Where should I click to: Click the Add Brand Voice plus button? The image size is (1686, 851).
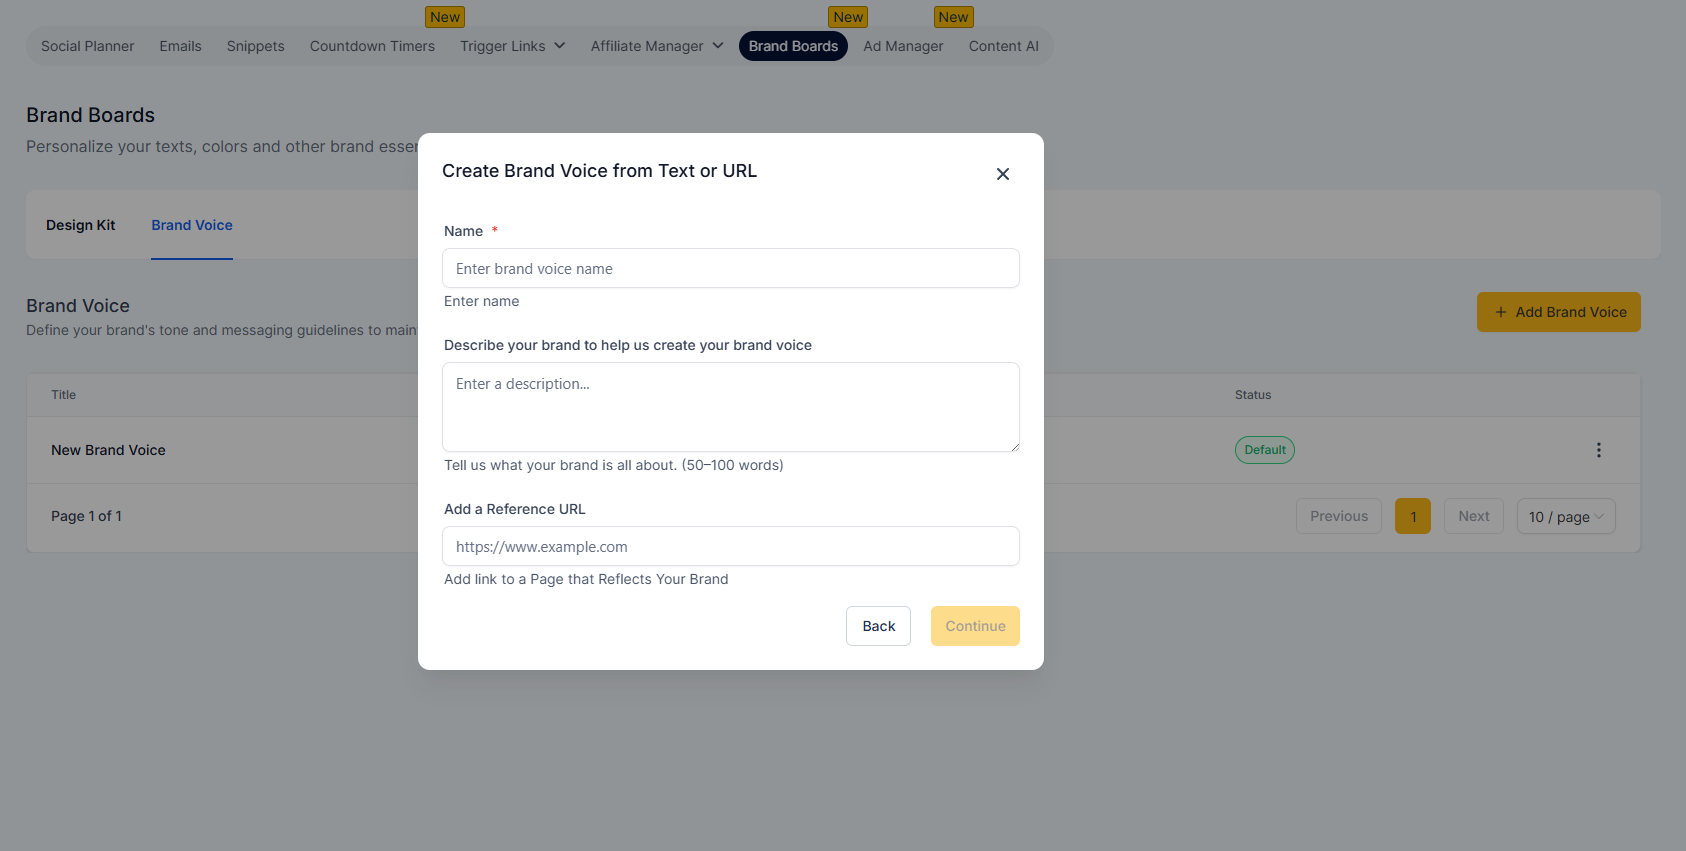(1559, 312)
